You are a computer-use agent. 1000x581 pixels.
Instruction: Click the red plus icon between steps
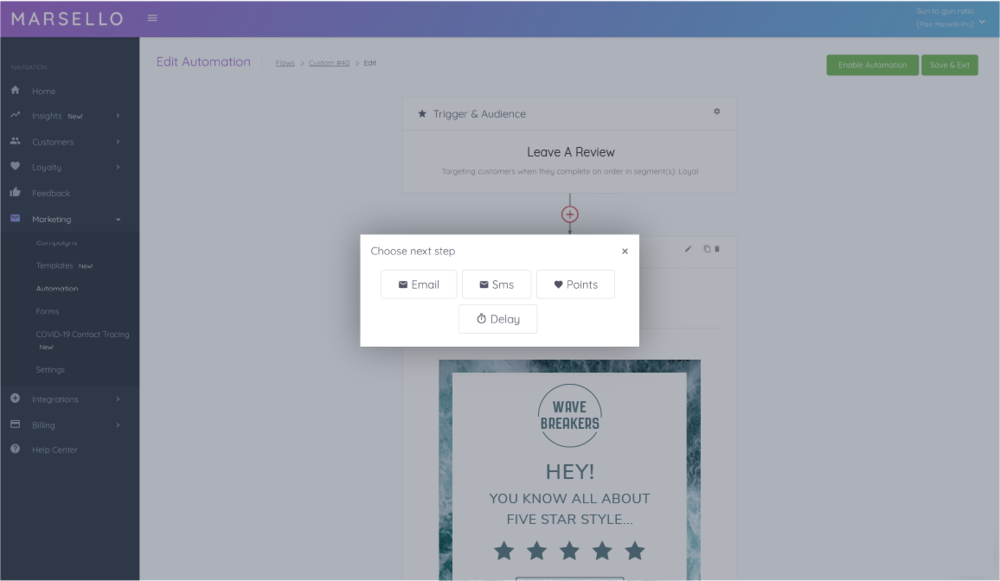tap(569, 213)
